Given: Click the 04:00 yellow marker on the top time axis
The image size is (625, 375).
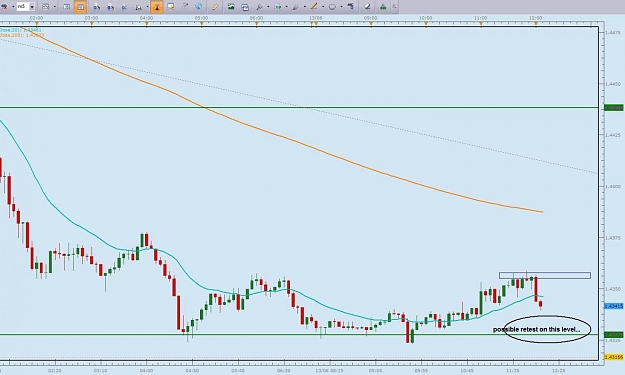Looking at the screenshot, I should 146,24.
